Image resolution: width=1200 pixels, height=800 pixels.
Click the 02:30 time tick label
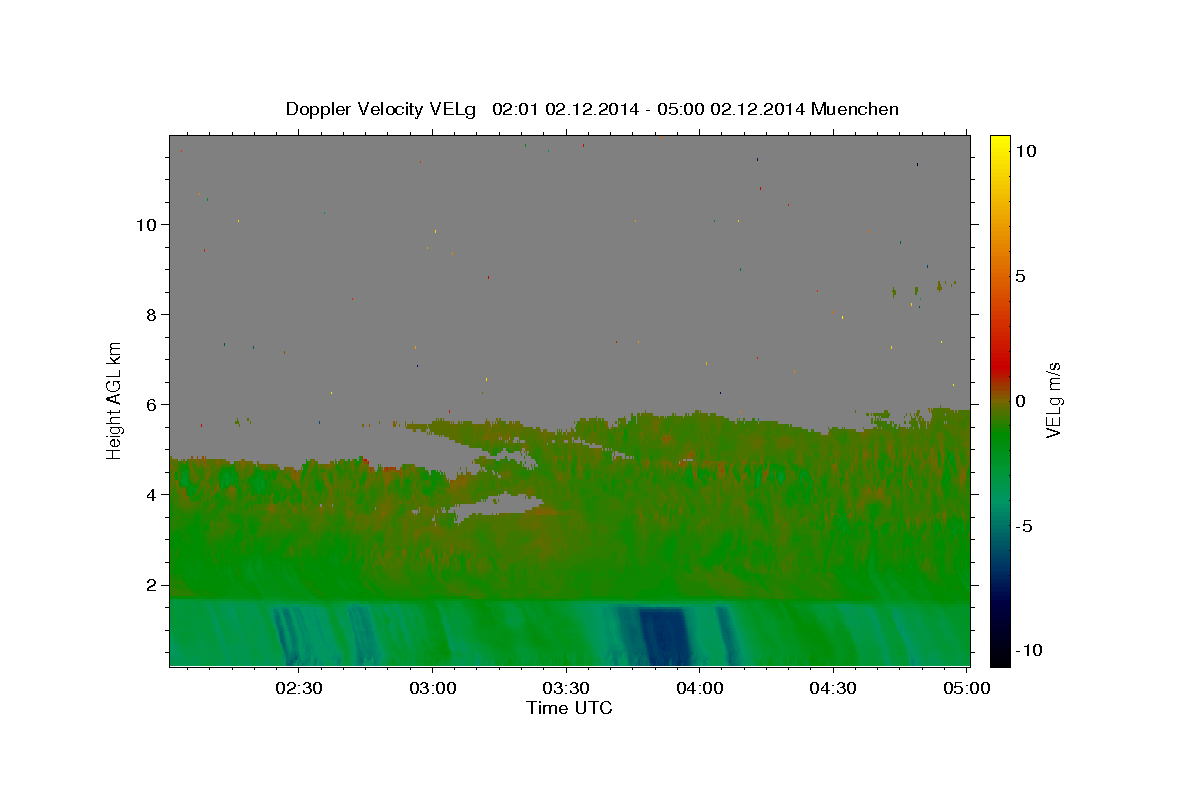point(299,689)
